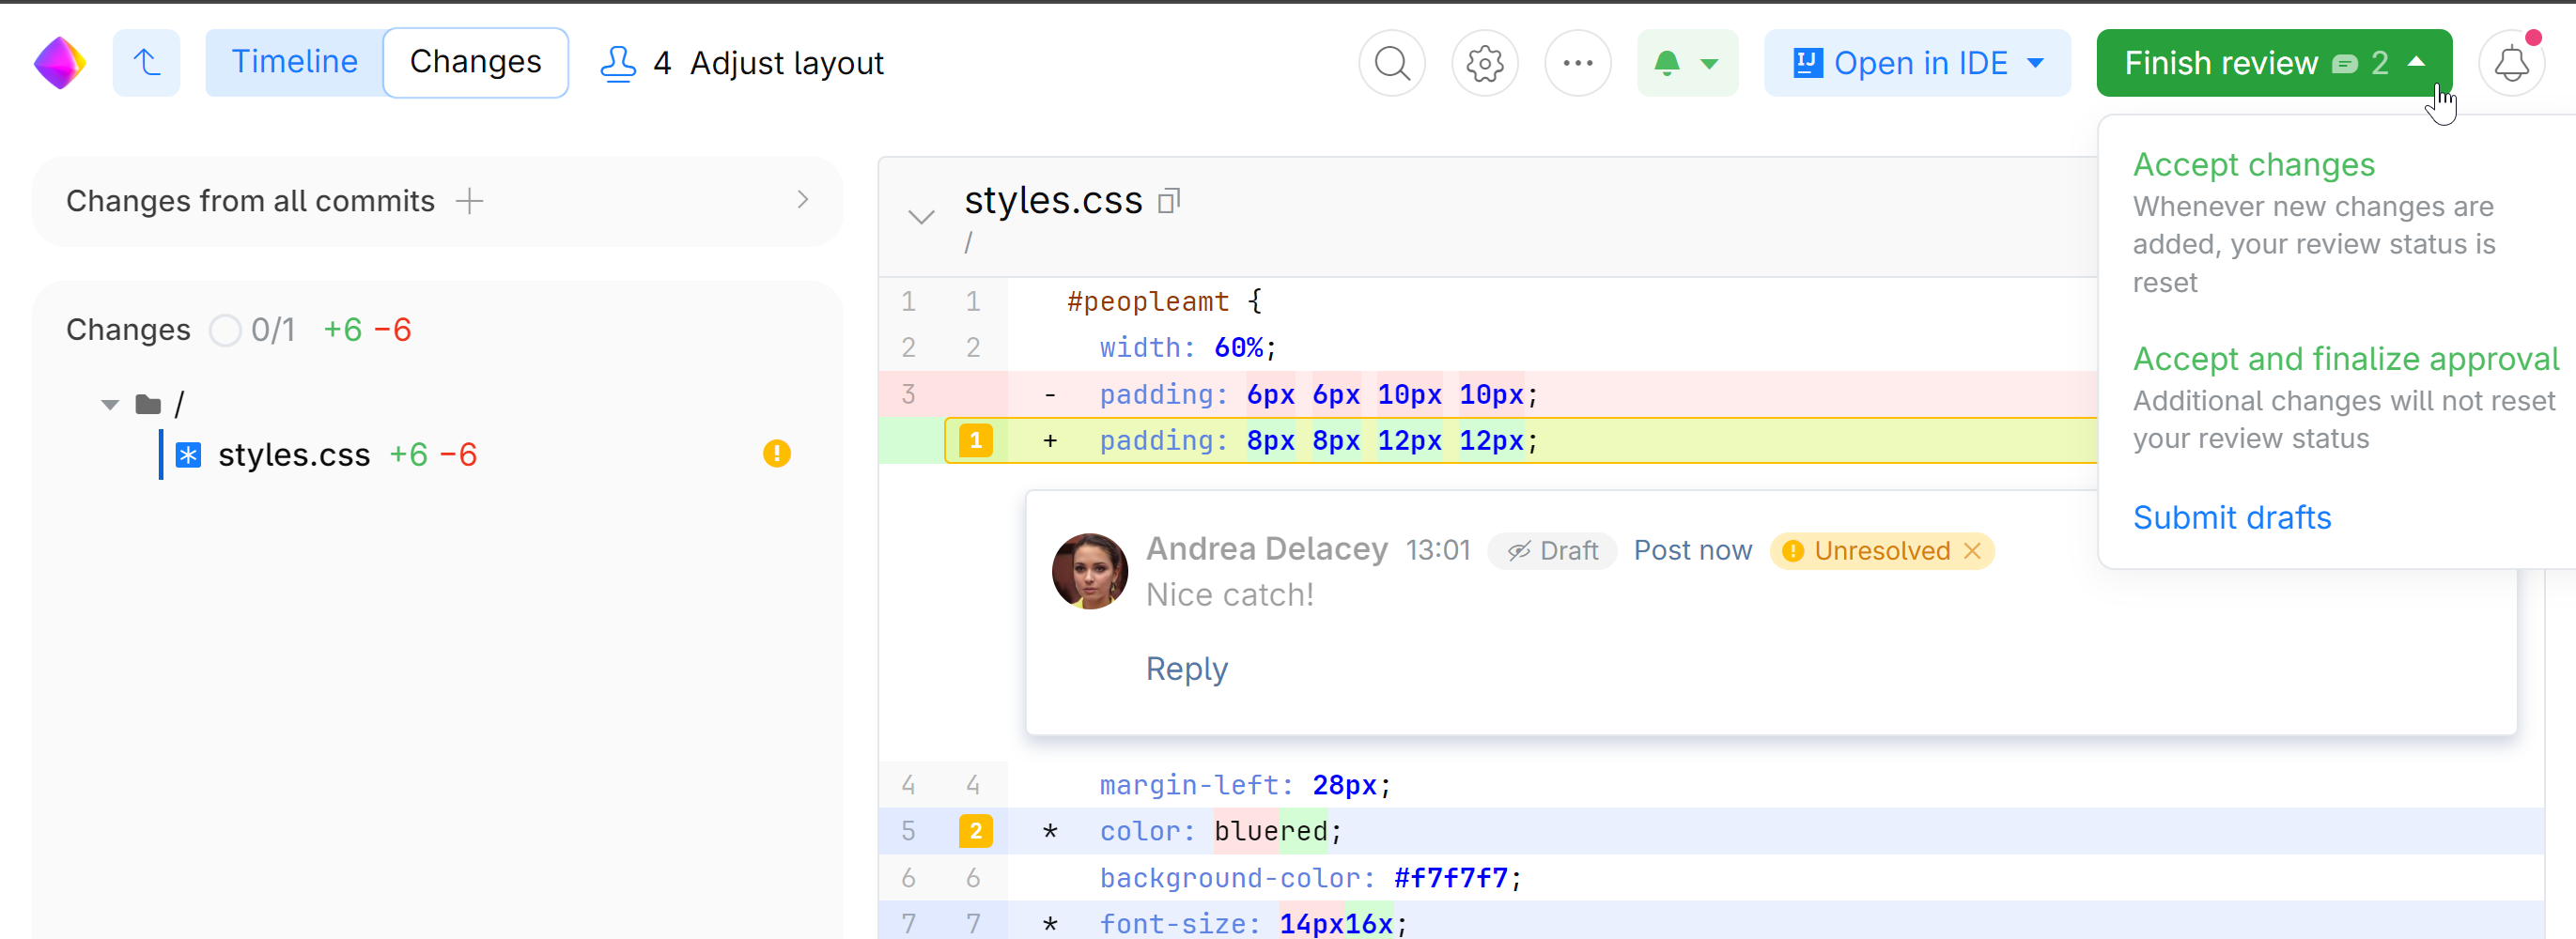This screenshot has height=939, width=2576.
Task: Click Reply under Andrea's comment
Action: tap(1186, 669)
